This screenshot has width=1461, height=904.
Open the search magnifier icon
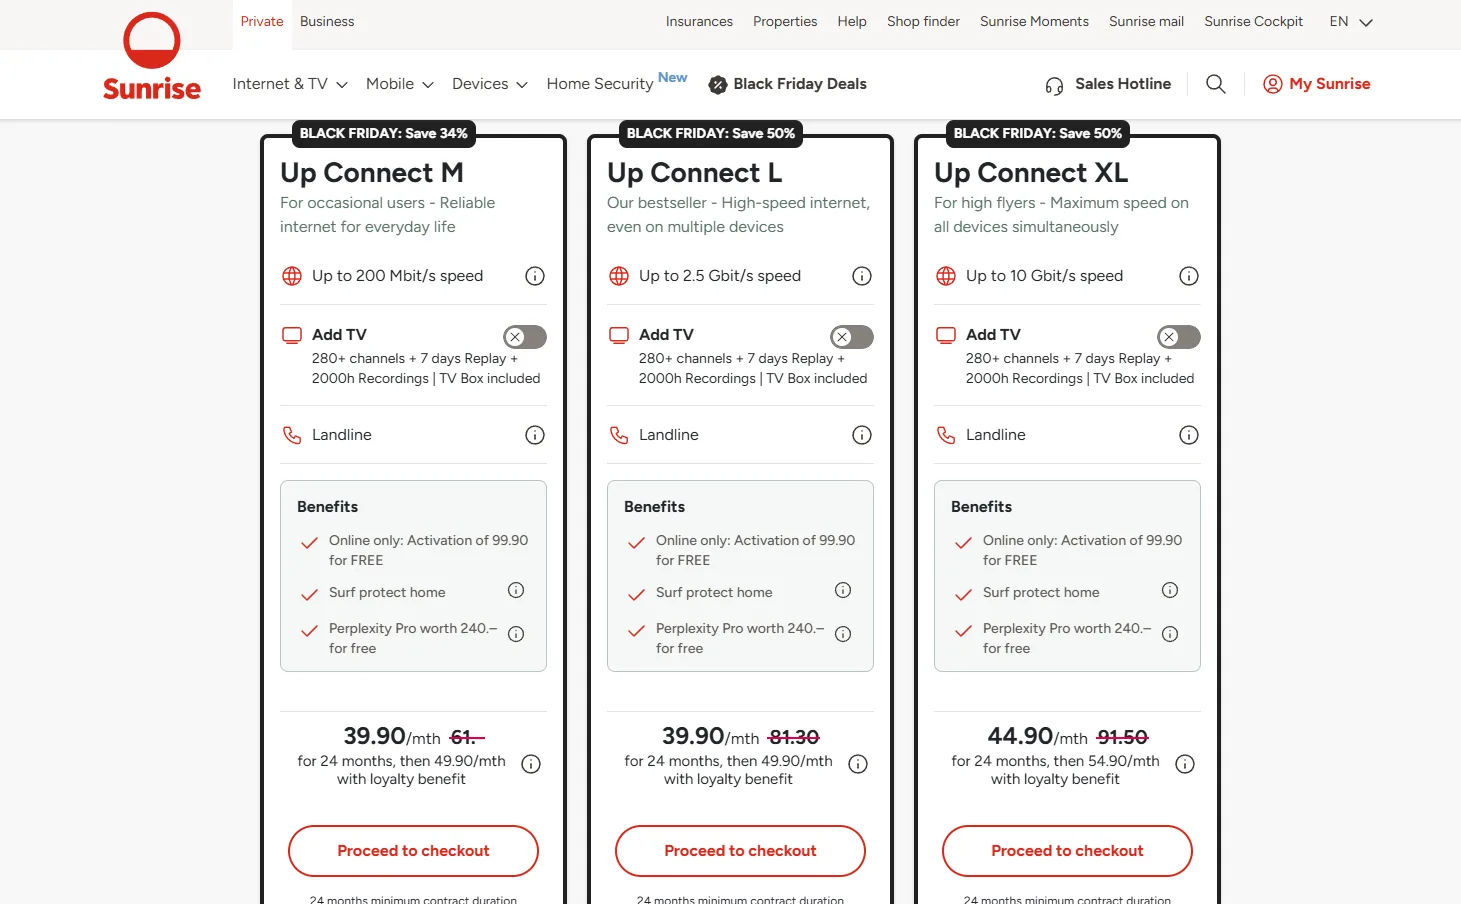(1216, 84)
